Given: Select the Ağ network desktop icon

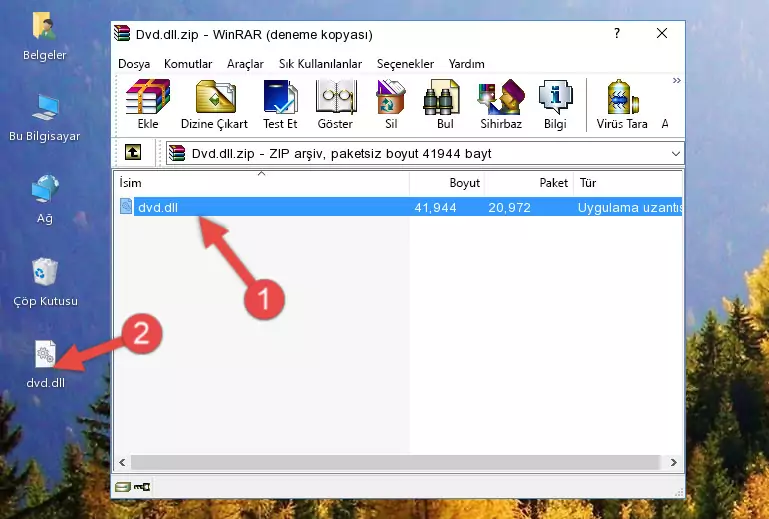Looking at the screenshot, I should pos(45,200).
